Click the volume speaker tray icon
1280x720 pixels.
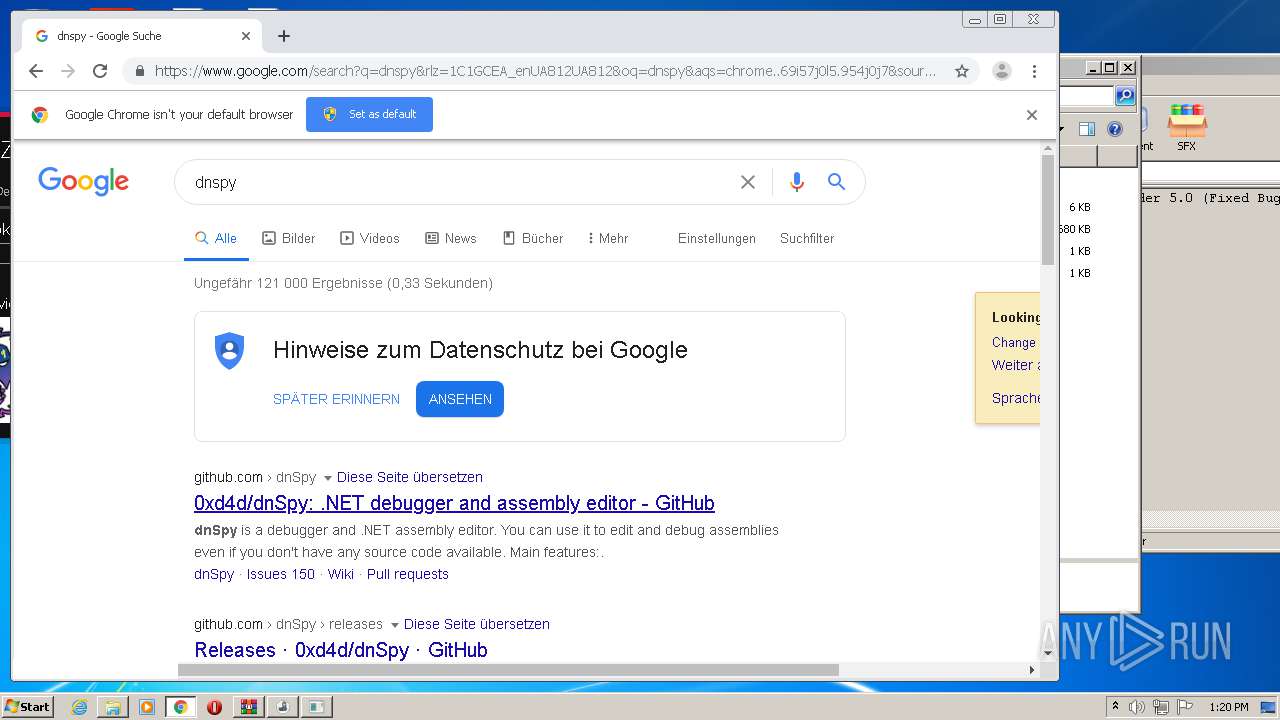1137,707
